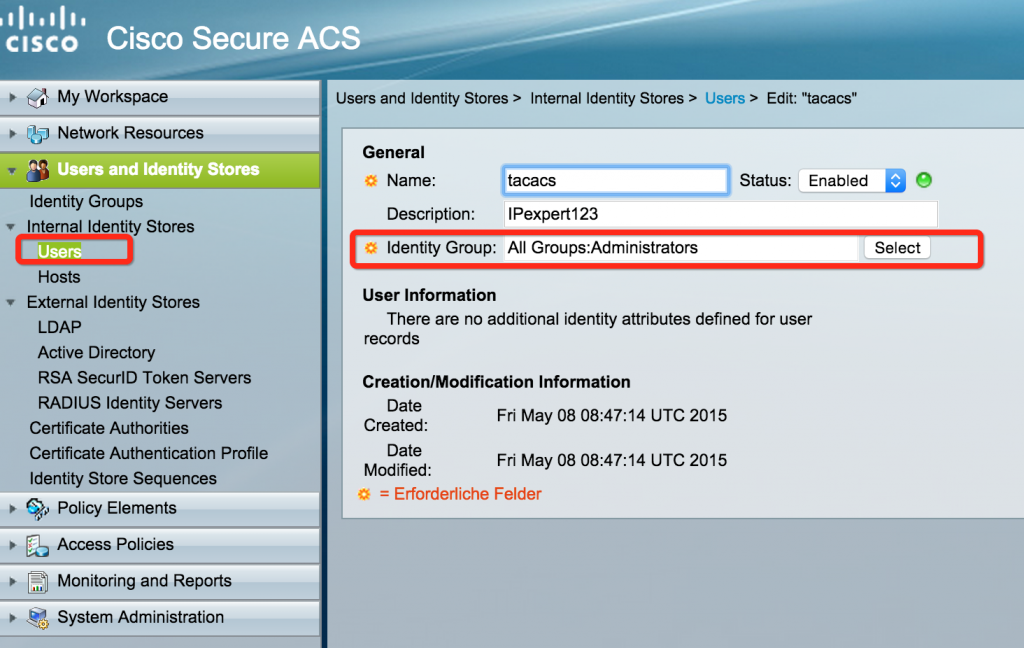Click the Name input field containing tacacs

pyautogui.click(x=616, y=181)
